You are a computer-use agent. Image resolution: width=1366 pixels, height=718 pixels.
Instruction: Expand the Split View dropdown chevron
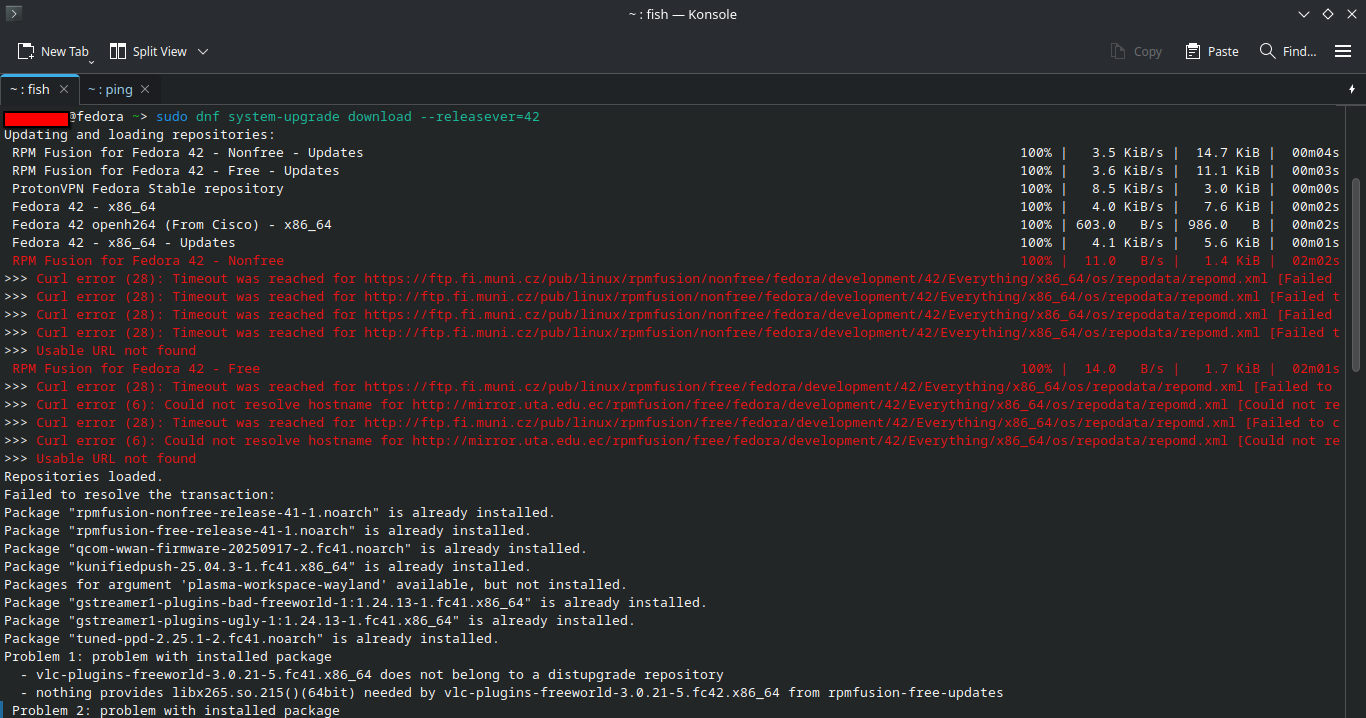coord(203,51)
